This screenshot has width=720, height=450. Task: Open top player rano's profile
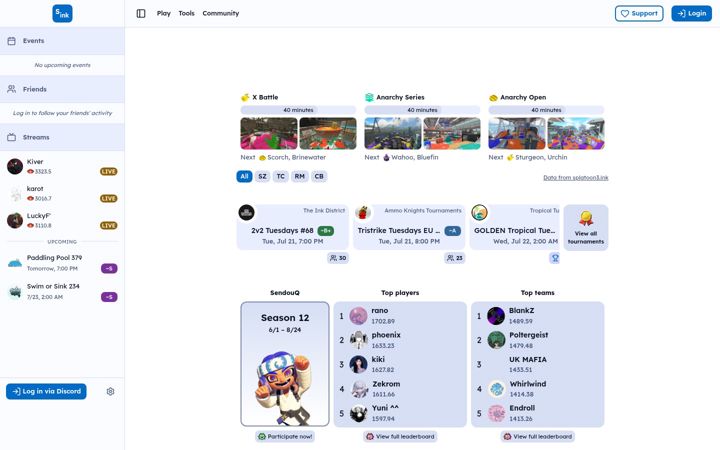(x=400, y=316)
